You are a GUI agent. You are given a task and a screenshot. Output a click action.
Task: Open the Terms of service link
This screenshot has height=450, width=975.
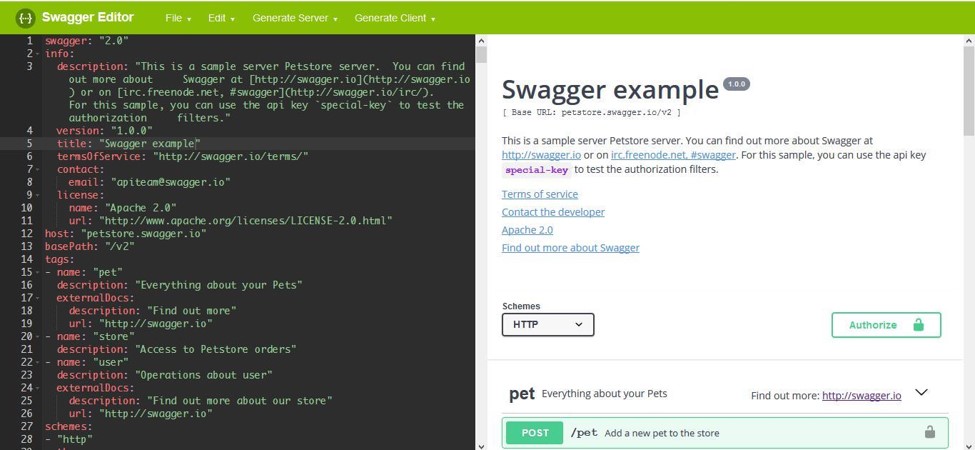coord(540,194)
